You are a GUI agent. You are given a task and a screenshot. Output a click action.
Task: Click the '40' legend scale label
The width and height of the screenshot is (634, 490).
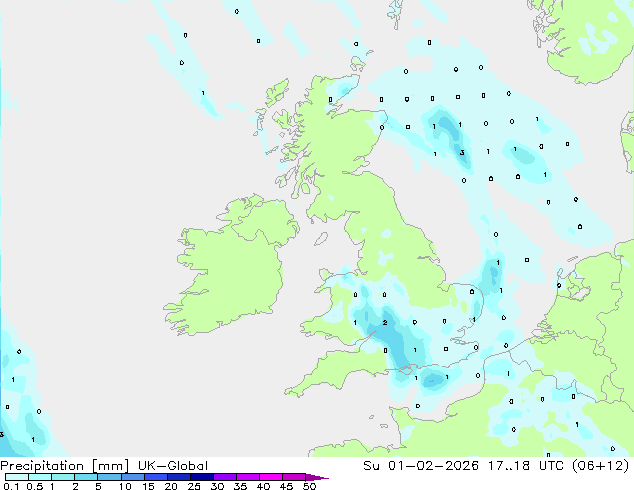coord(263,486)
